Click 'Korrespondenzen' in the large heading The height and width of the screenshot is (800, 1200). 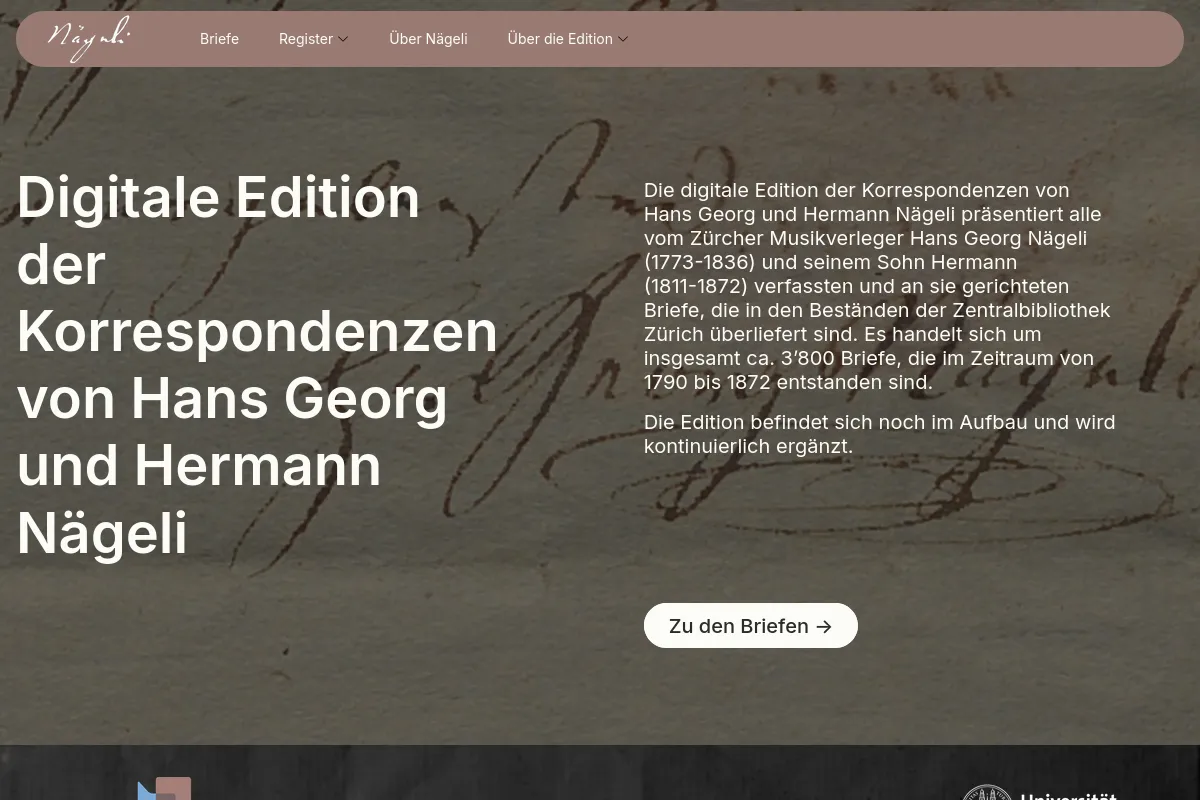click(x=257, y=331)
